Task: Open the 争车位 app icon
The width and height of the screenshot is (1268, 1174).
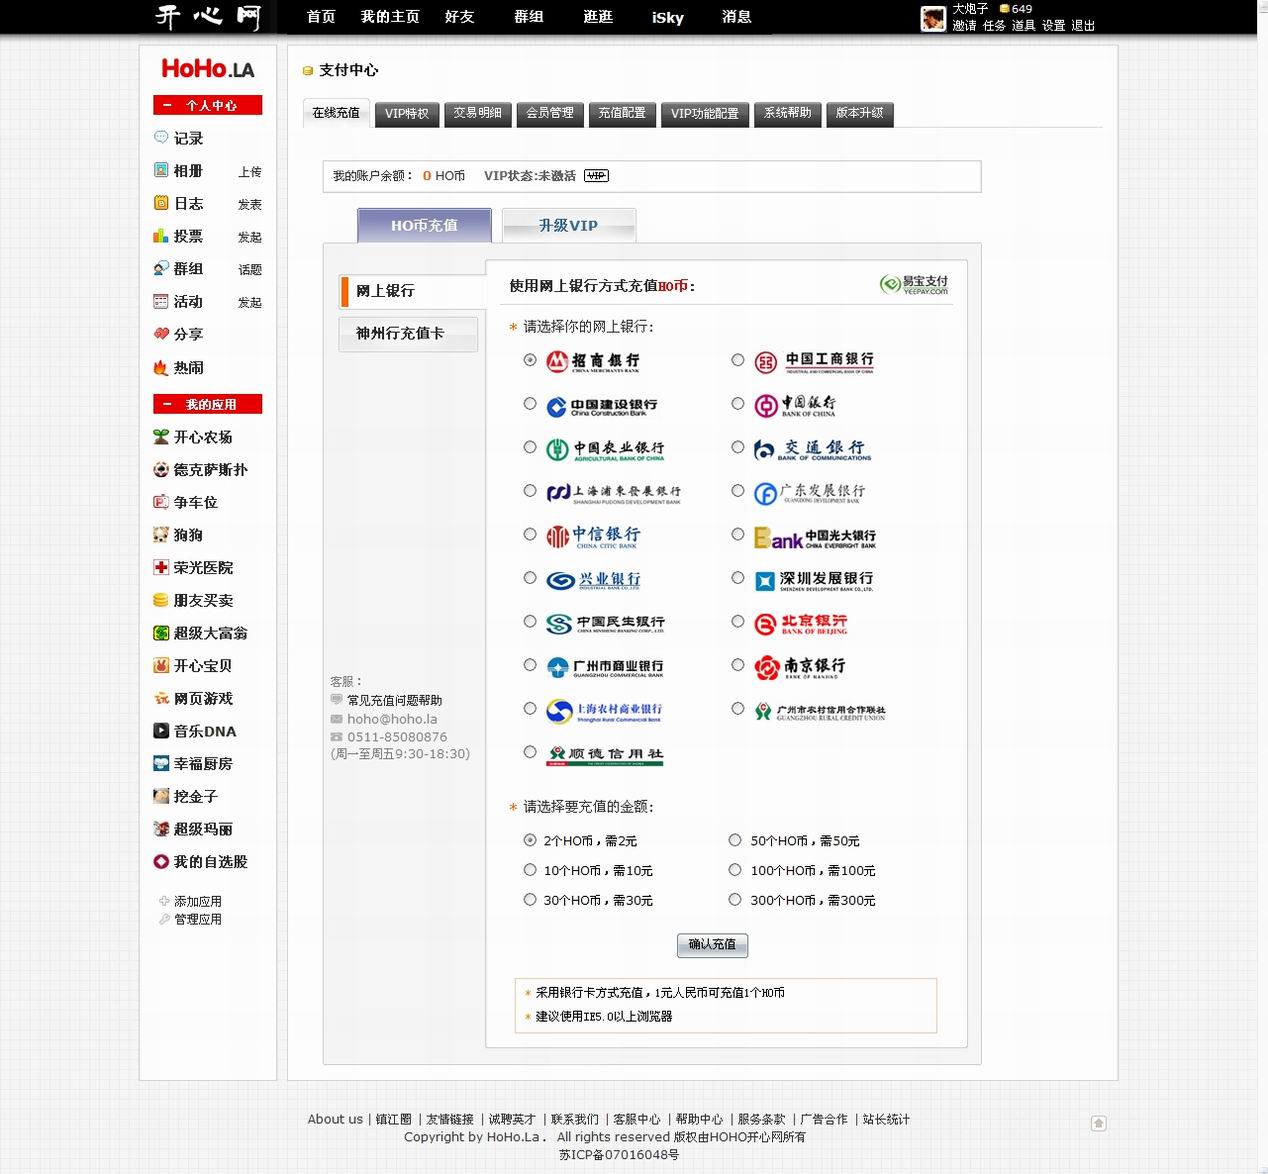Action: coord(161,502)
